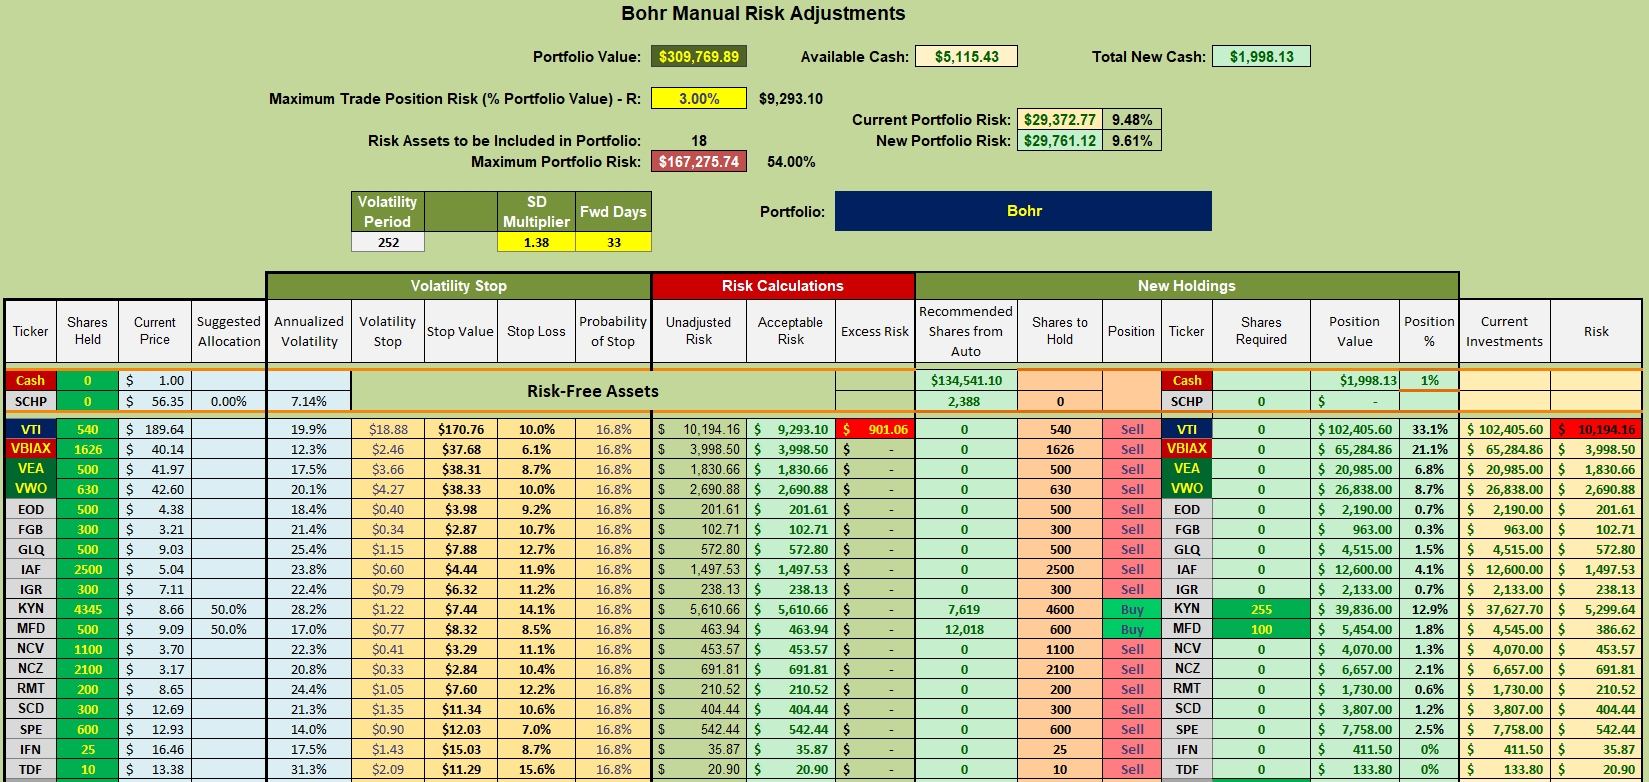1649x782 pixels.
Task: Click the VTI stop value $170.76
Action: pos(460,429)
